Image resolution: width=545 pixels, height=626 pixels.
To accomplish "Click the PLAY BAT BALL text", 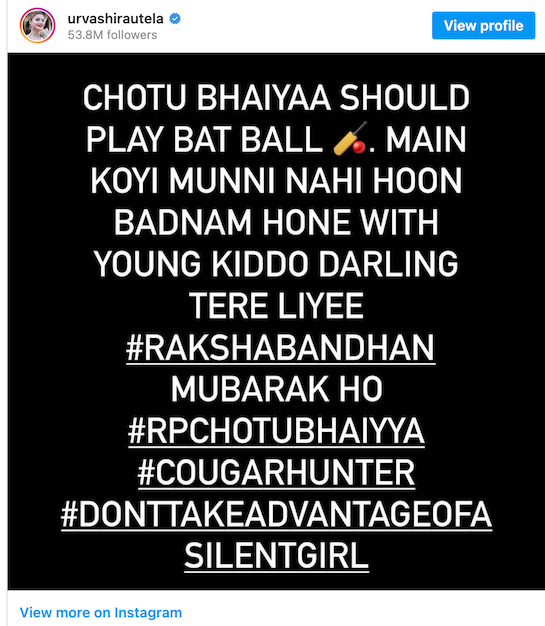I will [204, 140].
